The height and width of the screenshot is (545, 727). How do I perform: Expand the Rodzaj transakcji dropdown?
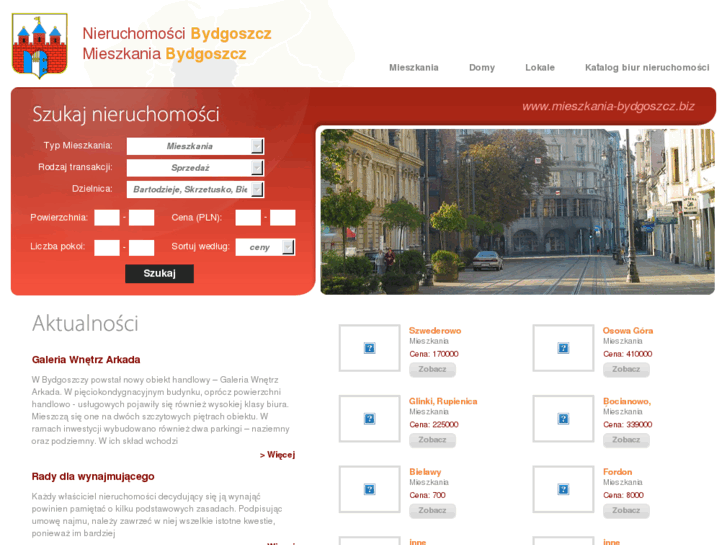[195, 167]
